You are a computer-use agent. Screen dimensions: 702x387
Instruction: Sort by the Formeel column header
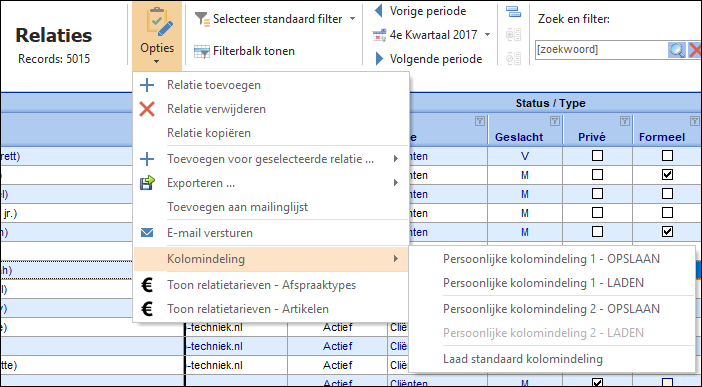(662, 137)
